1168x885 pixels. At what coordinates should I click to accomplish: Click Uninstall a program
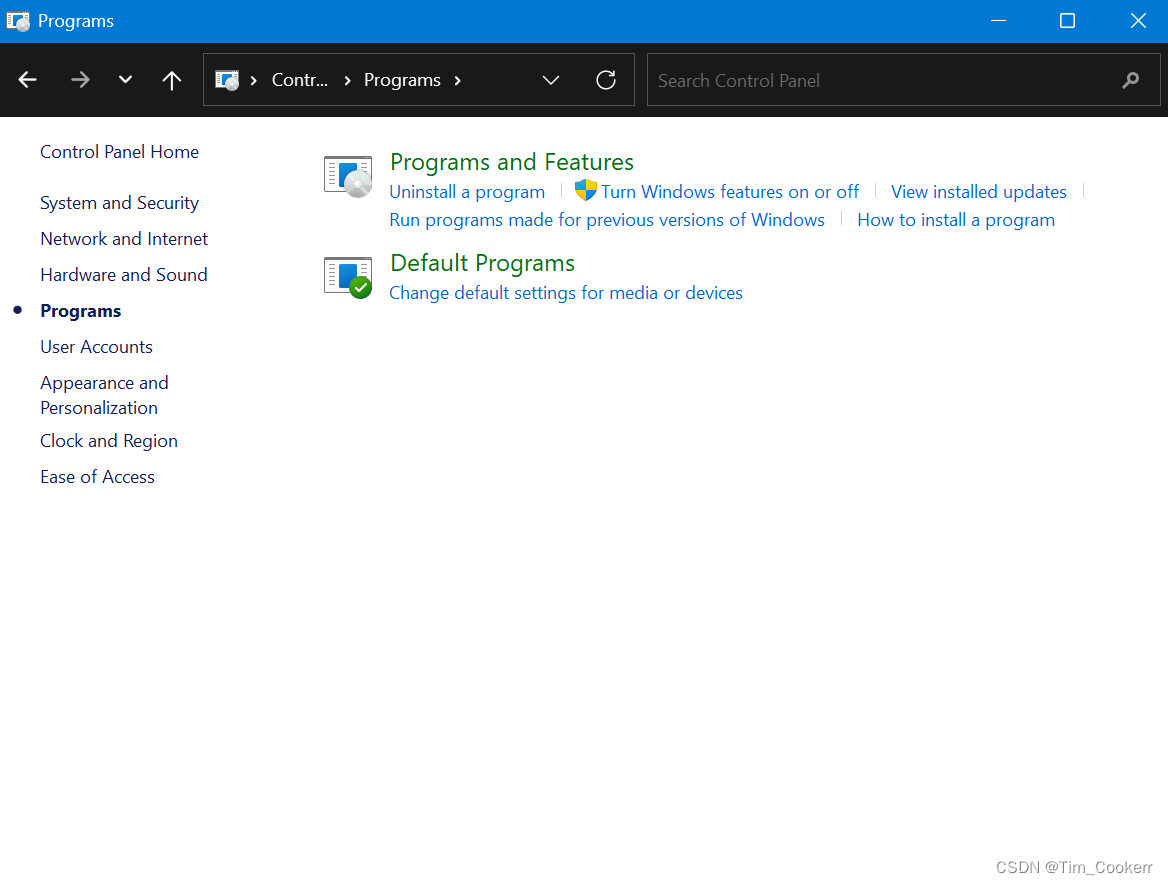[467, 192]
